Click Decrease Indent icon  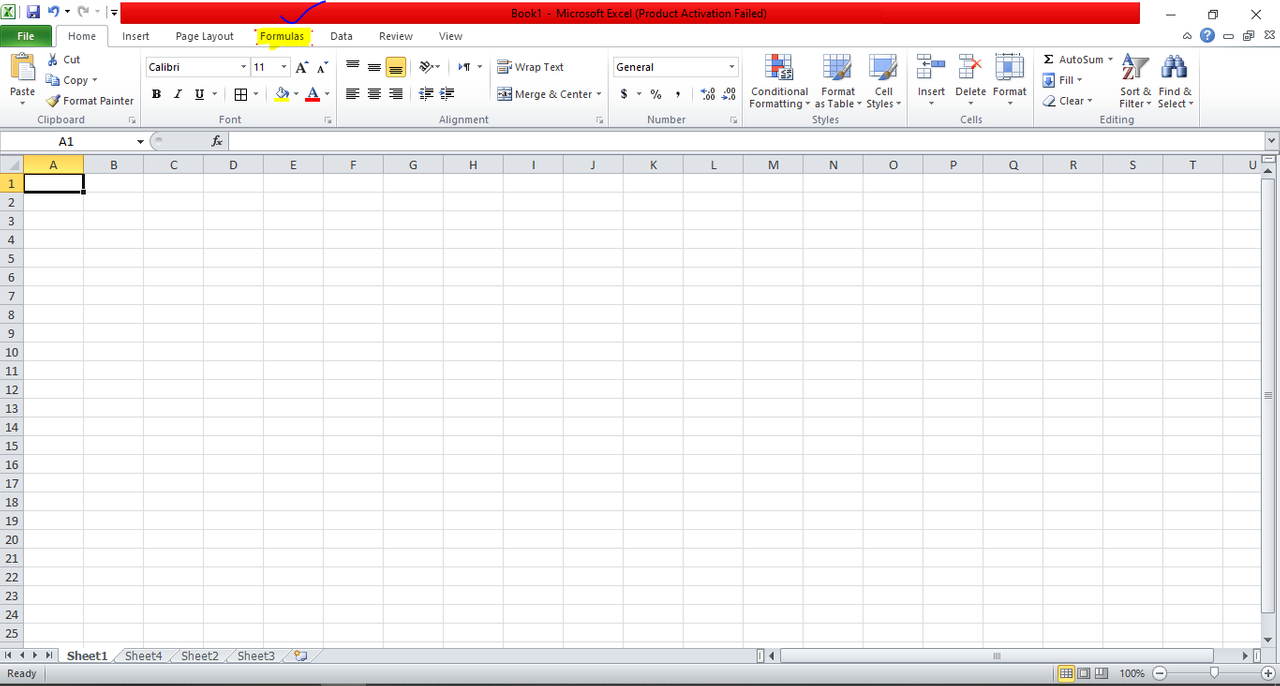pos(426,94)
